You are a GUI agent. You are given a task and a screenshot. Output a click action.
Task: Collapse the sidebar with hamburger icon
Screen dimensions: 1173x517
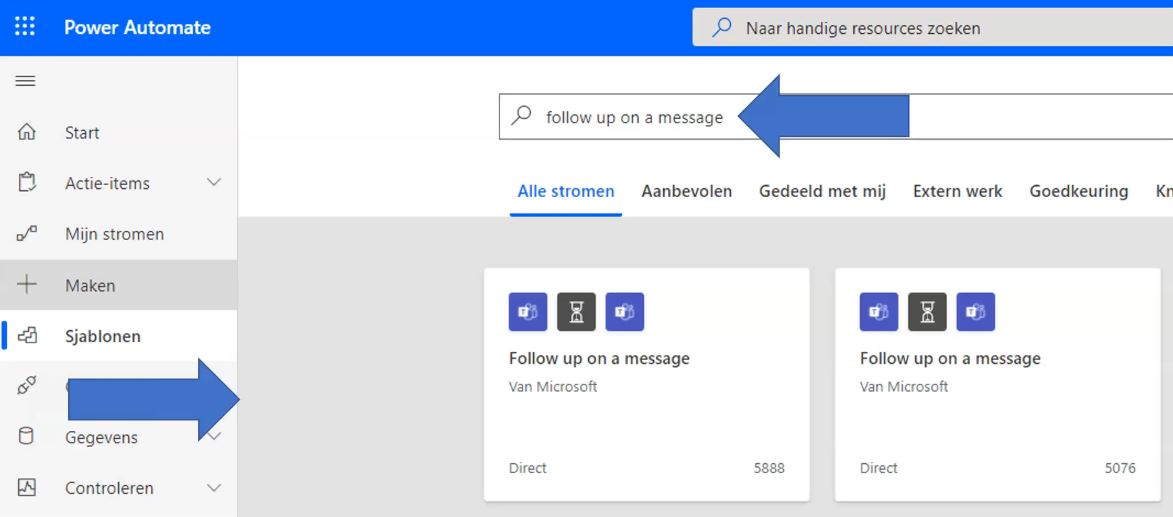(25, 81)
